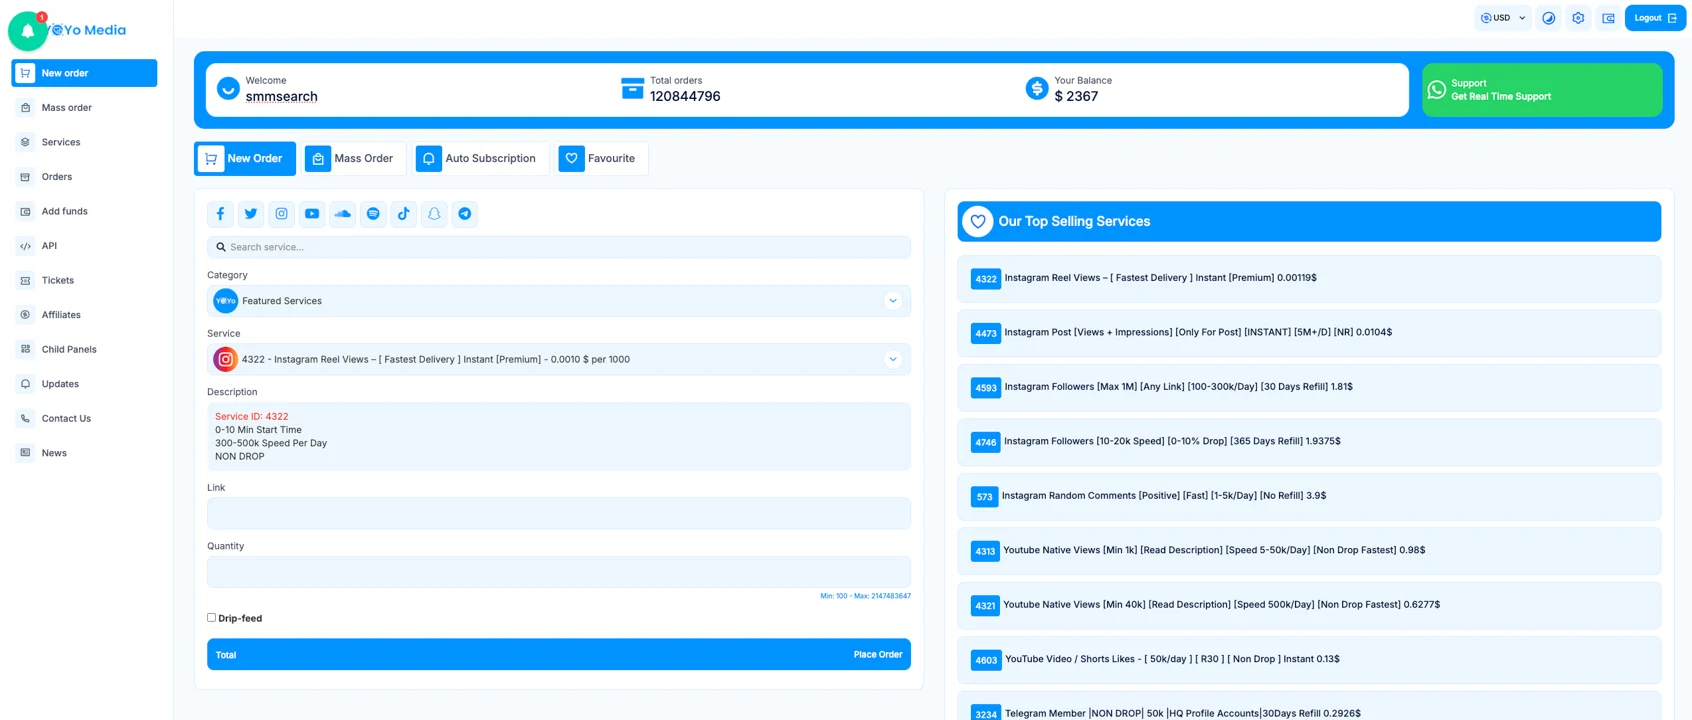Screen dimensions: 1692x720
Task: Pick the TikTok platform filter icon
Action: click(x=404, y=214)
